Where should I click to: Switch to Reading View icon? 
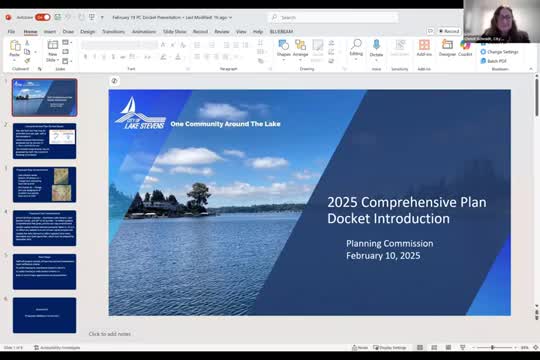pyautogui.click(x=448, y=348)
